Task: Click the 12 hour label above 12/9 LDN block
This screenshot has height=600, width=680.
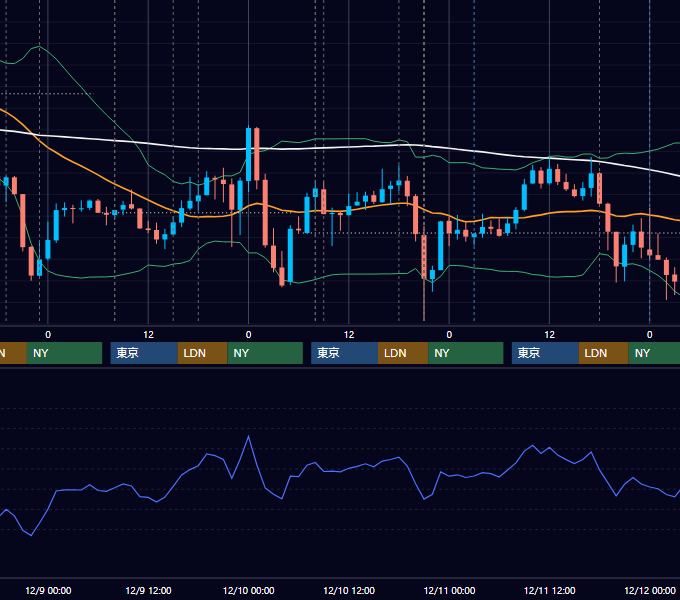Action: pos(148,335)
